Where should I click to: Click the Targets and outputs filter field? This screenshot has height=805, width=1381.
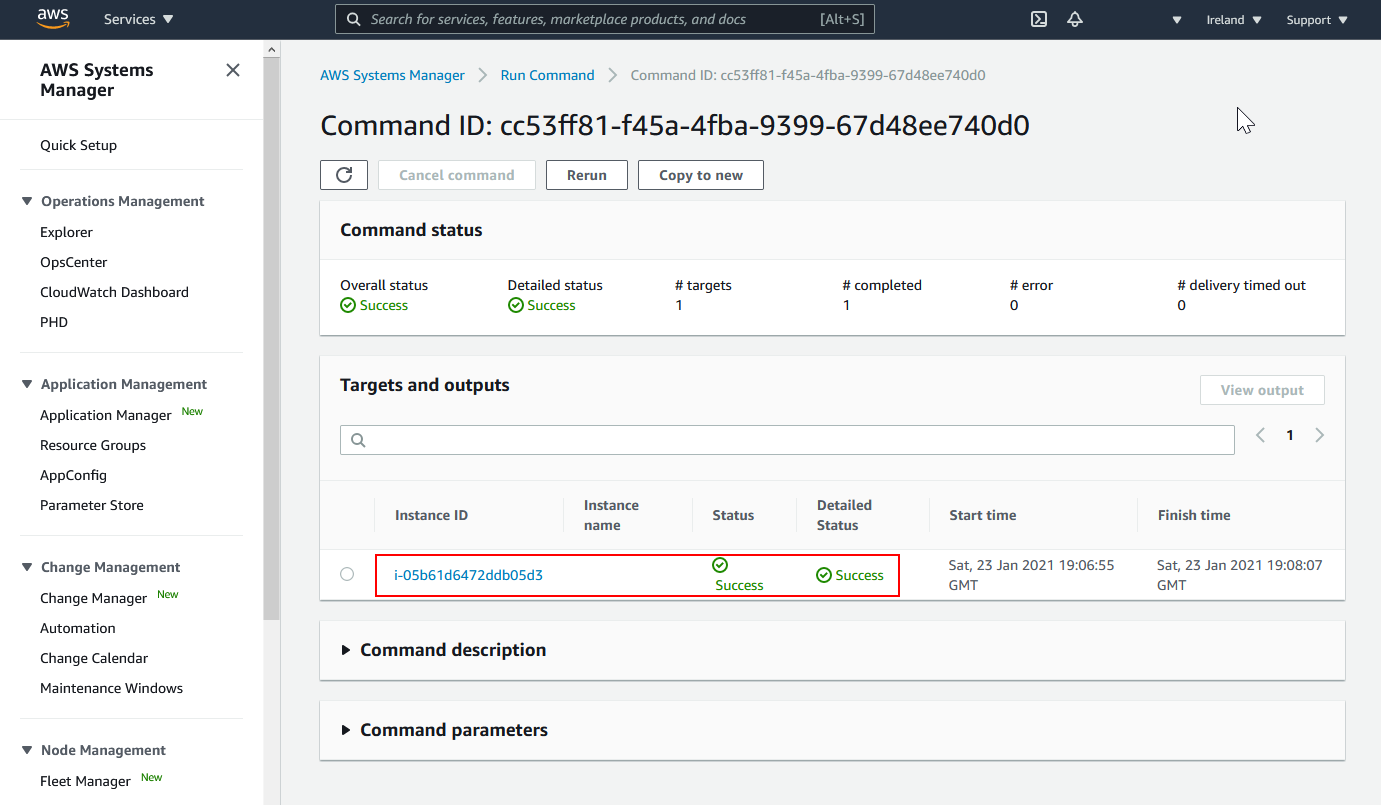[787, 440]
